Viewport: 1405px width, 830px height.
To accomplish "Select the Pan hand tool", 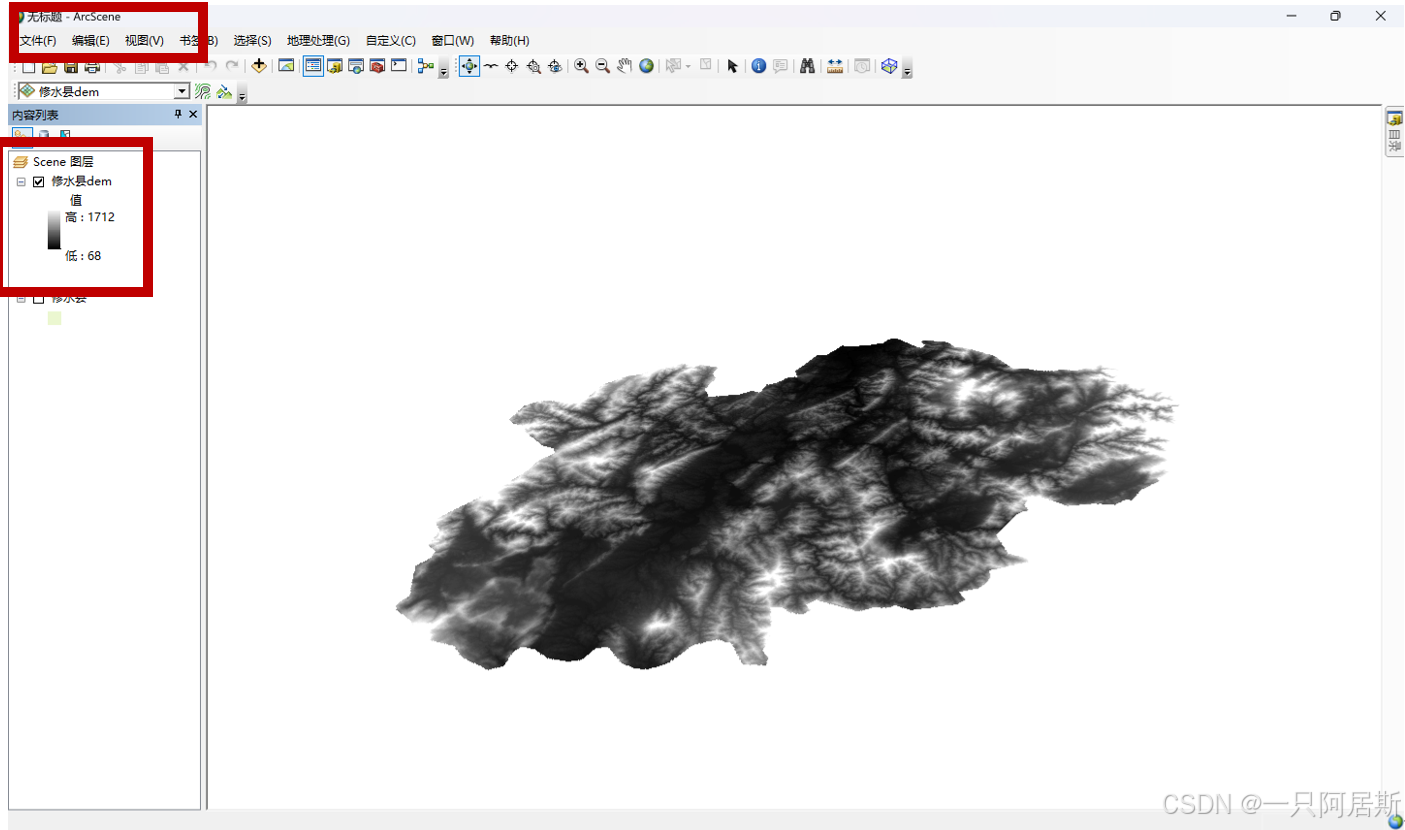I will point(624,66).
